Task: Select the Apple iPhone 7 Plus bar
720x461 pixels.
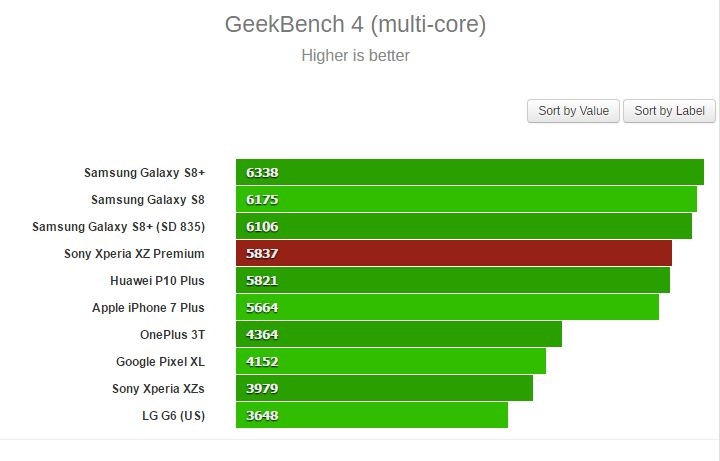Action: point(447,307)
